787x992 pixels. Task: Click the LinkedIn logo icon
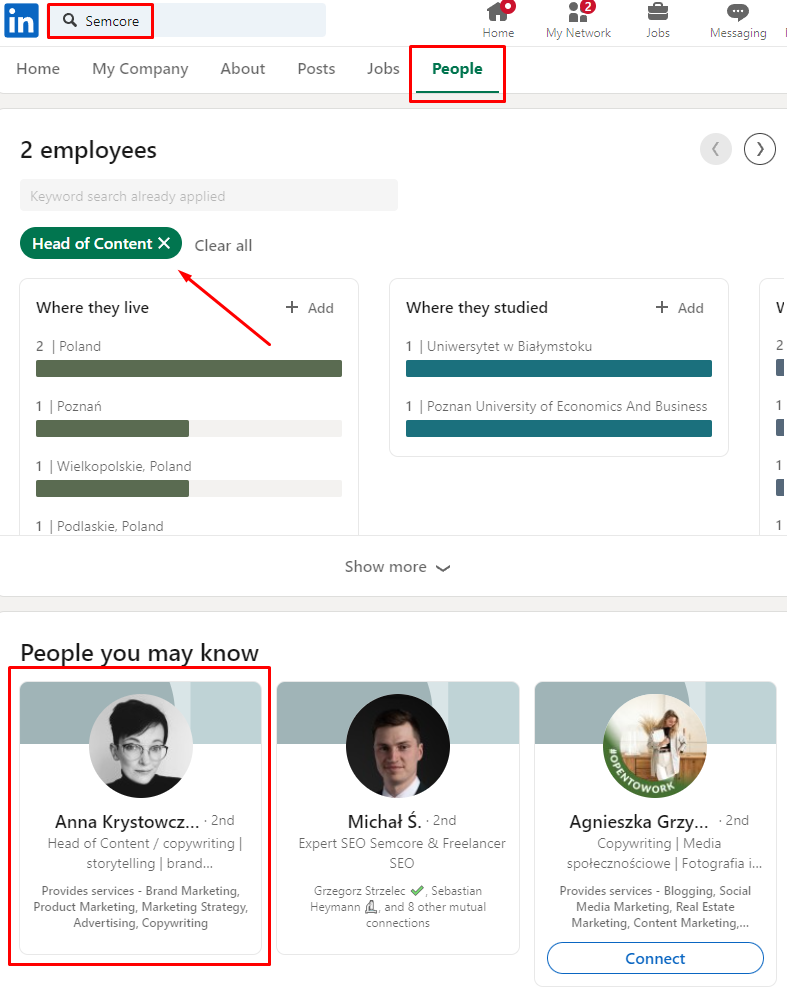(22, 21)
